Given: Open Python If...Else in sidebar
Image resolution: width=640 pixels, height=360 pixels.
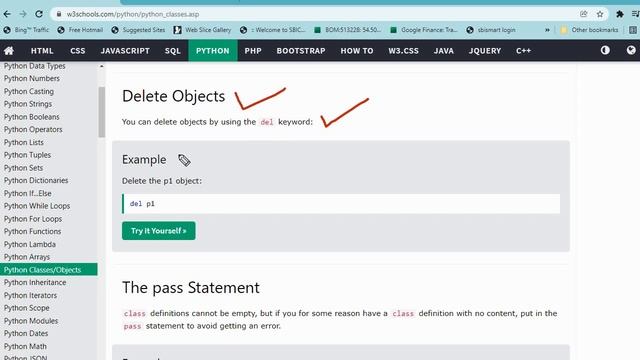Looking at the screenshot, I should click(28, 193).
